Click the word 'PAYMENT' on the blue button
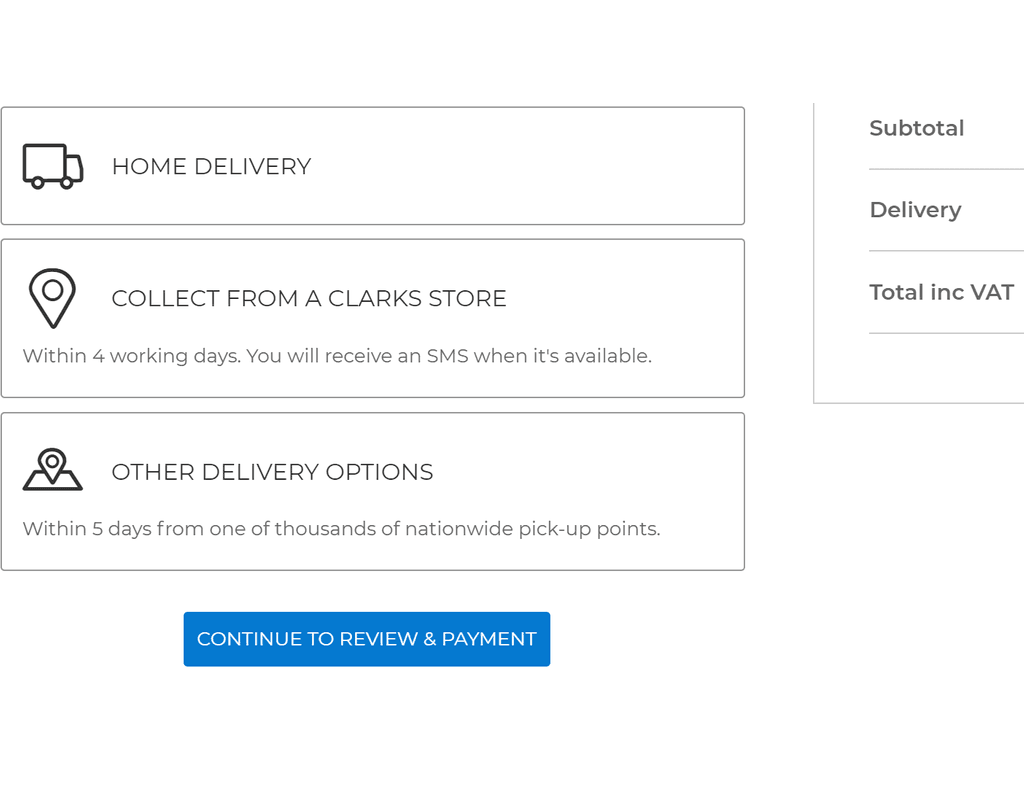Screen dimensions: 1024x800 coord(489,639)
